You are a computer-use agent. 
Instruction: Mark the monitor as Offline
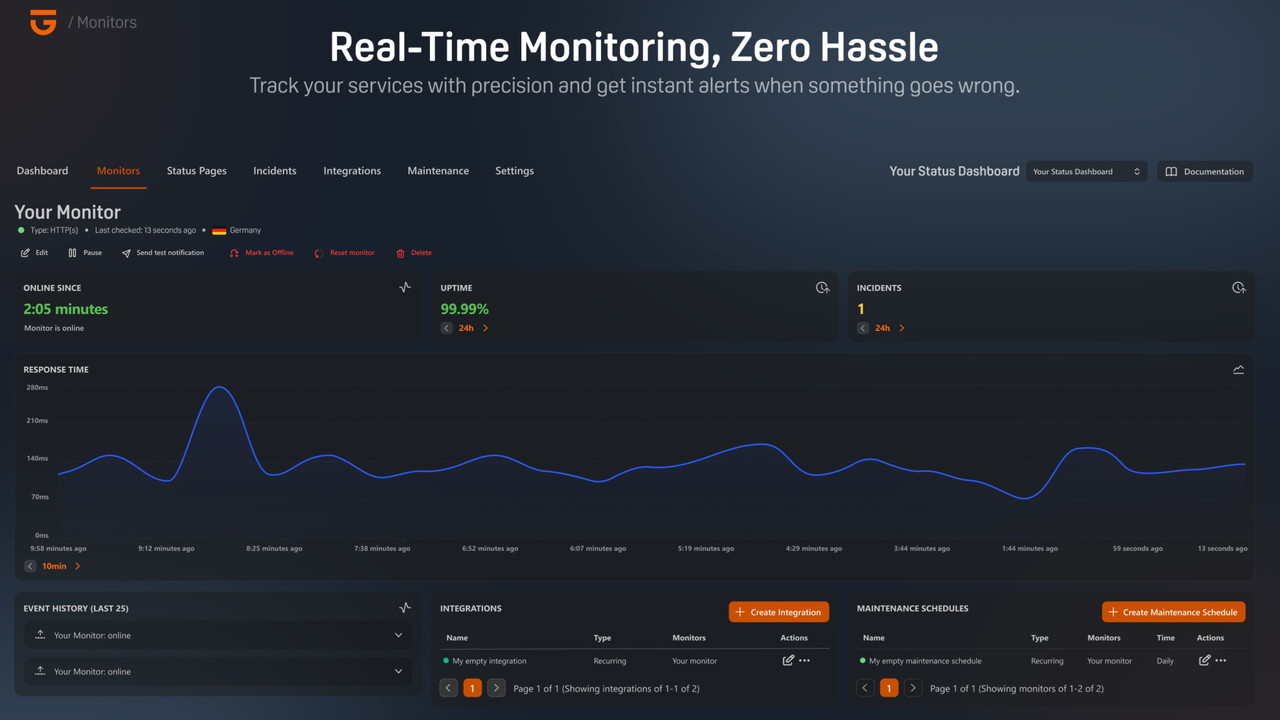261,253
